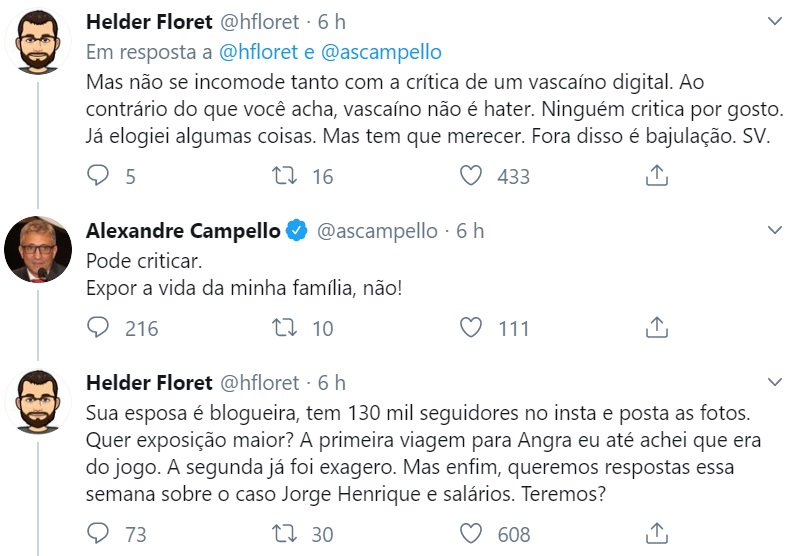This screenshot has width=793, height=556.
Task: Open the @ascampello mention link
Action: pyautogui.click(x=383, y=52)
